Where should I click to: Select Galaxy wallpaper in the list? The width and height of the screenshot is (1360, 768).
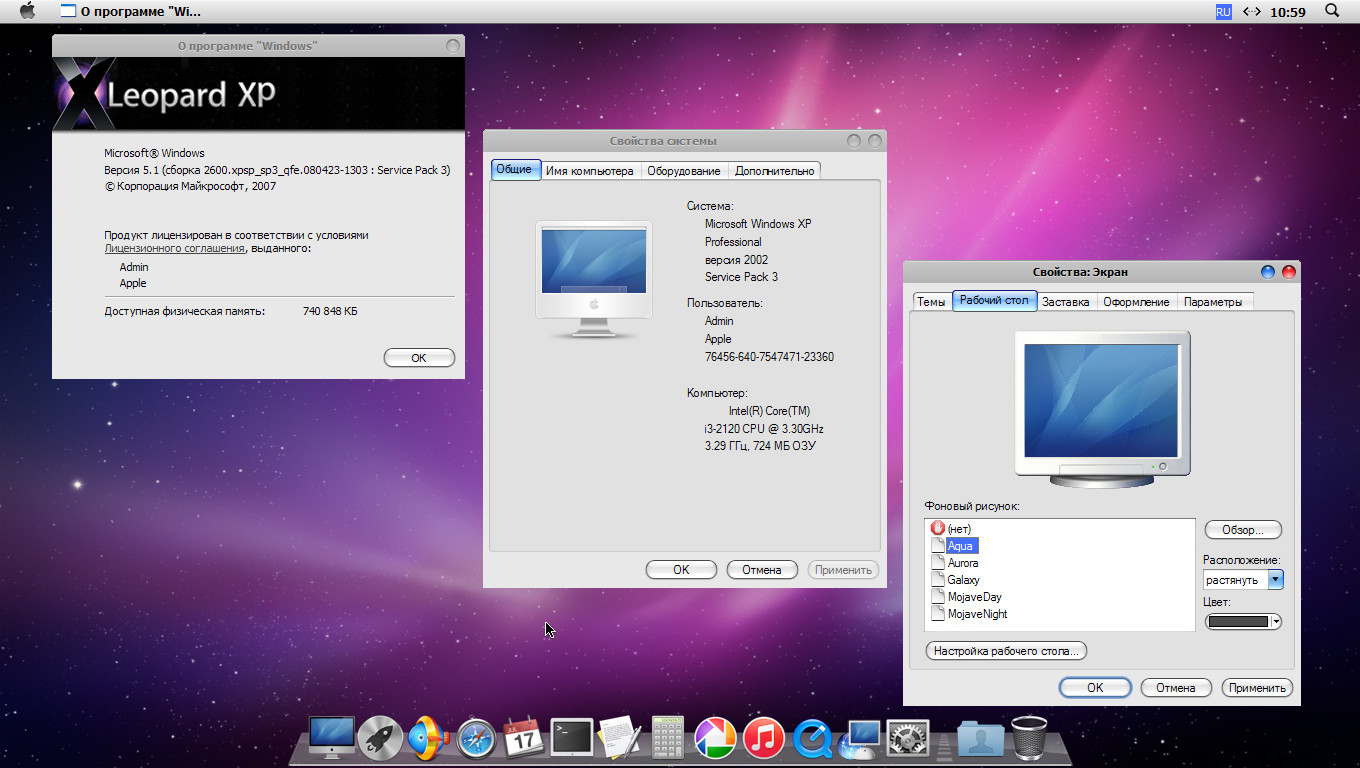(x=963, y=580)
